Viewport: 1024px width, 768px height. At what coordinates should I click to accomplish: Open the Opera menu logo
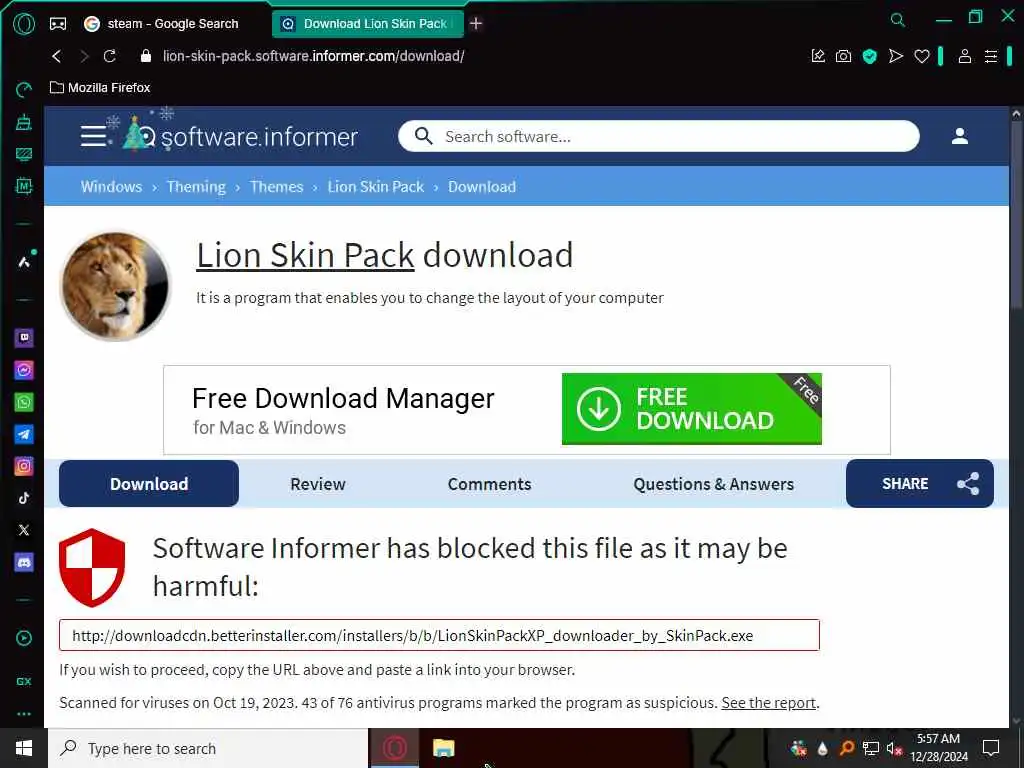pos(24,24)
